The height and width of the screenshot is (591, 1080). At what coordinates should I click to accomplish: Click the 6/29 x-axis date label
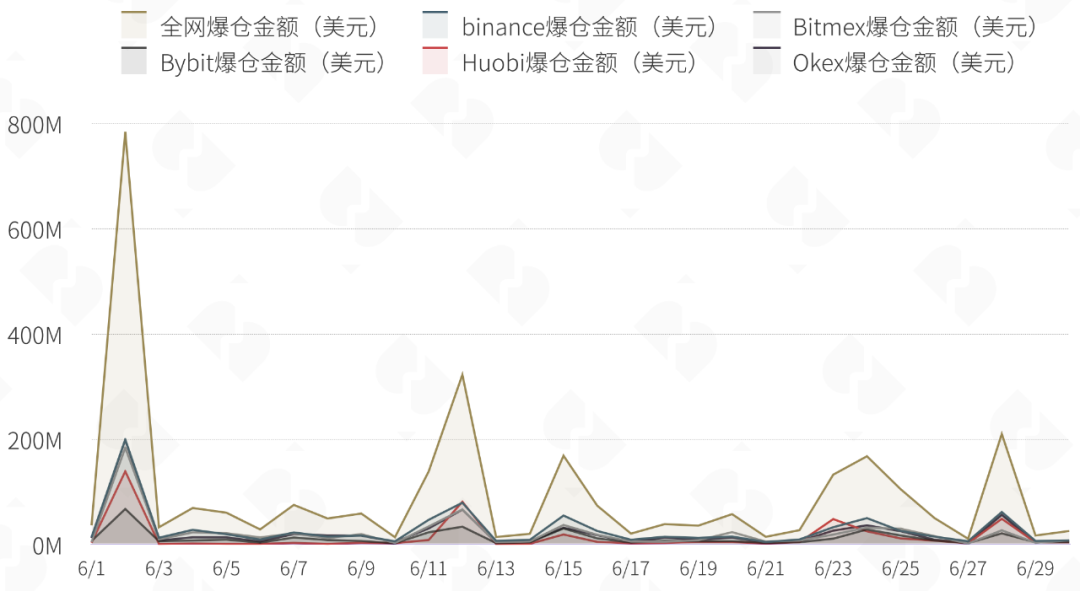point(1035,569)
